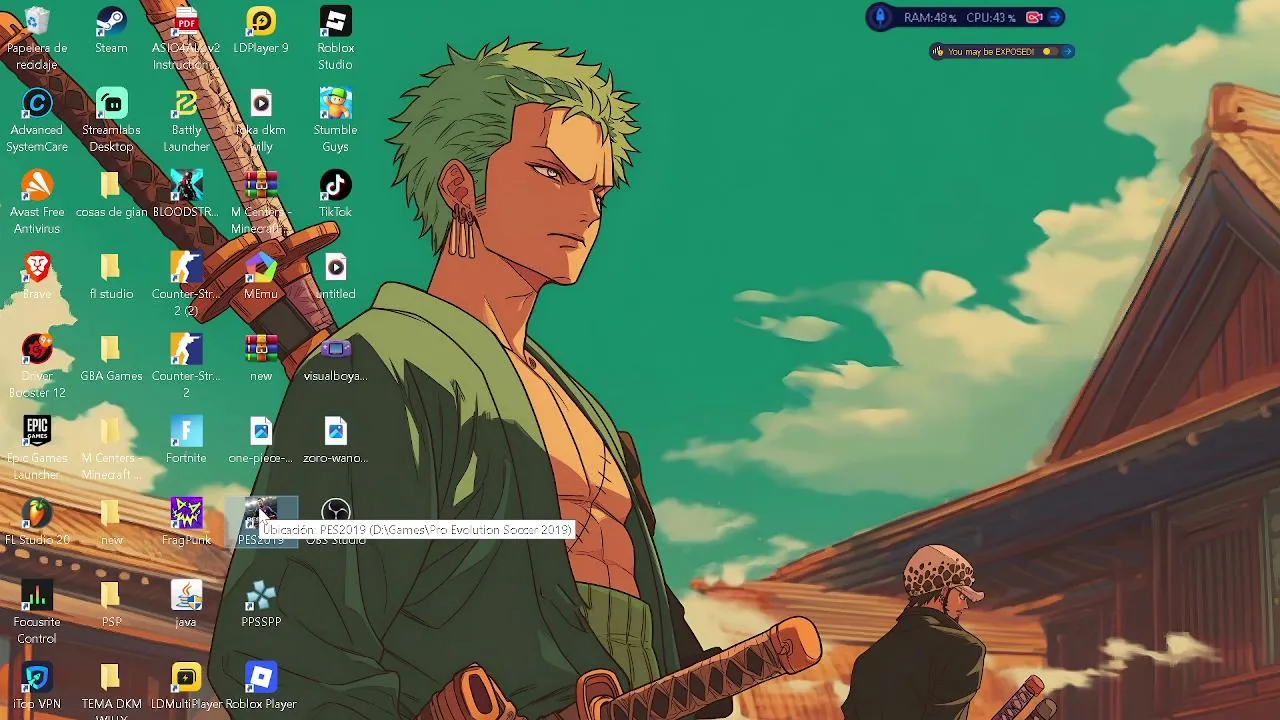The width and height of the screenshot is (1280, 720).
Task: Launch LDMultiPlayer shortcut
Action: [186, 686]
